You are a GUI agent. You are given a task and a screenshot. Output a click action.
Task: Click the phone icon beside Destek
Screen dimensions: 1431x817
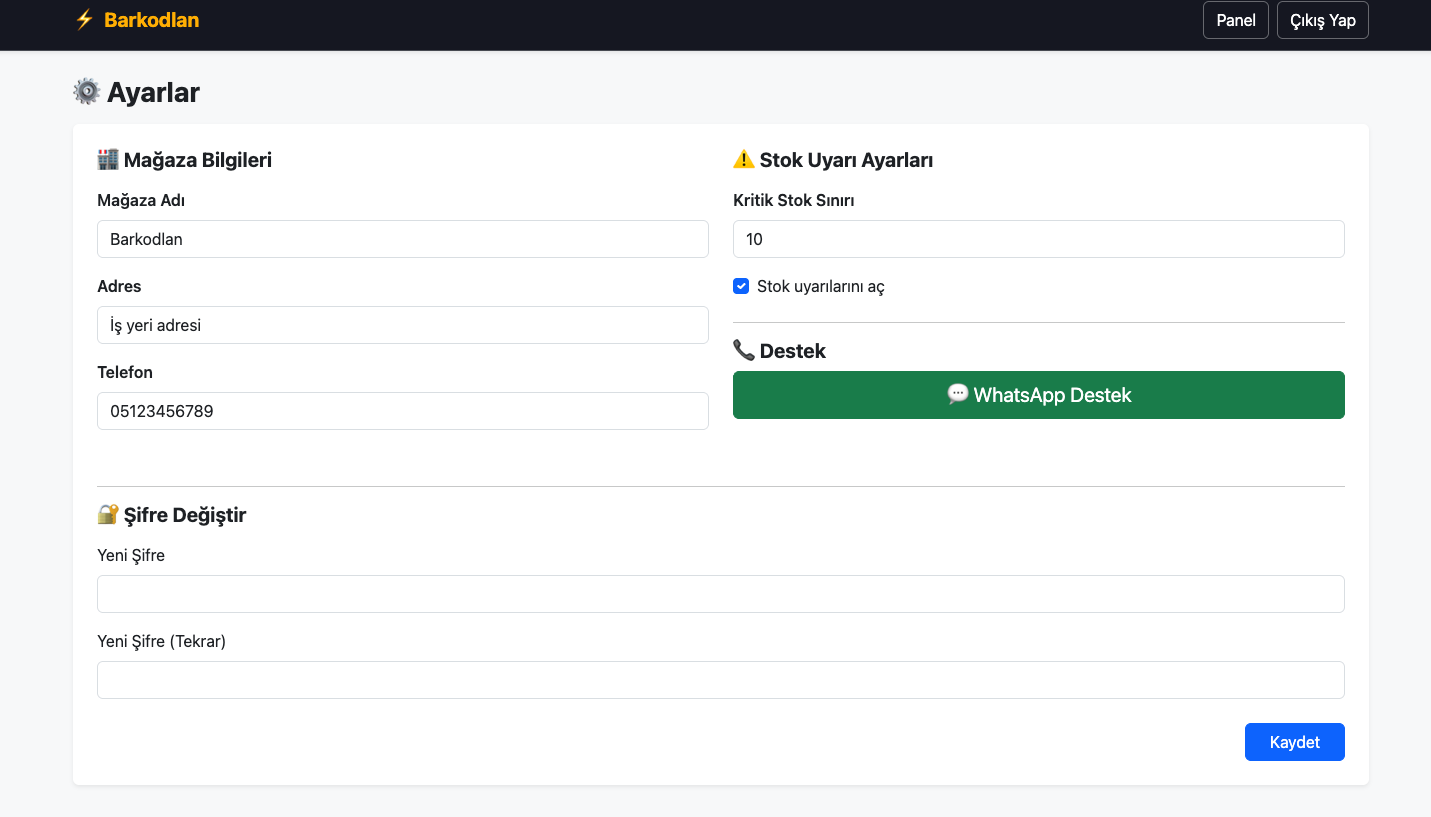coord(744,350)
